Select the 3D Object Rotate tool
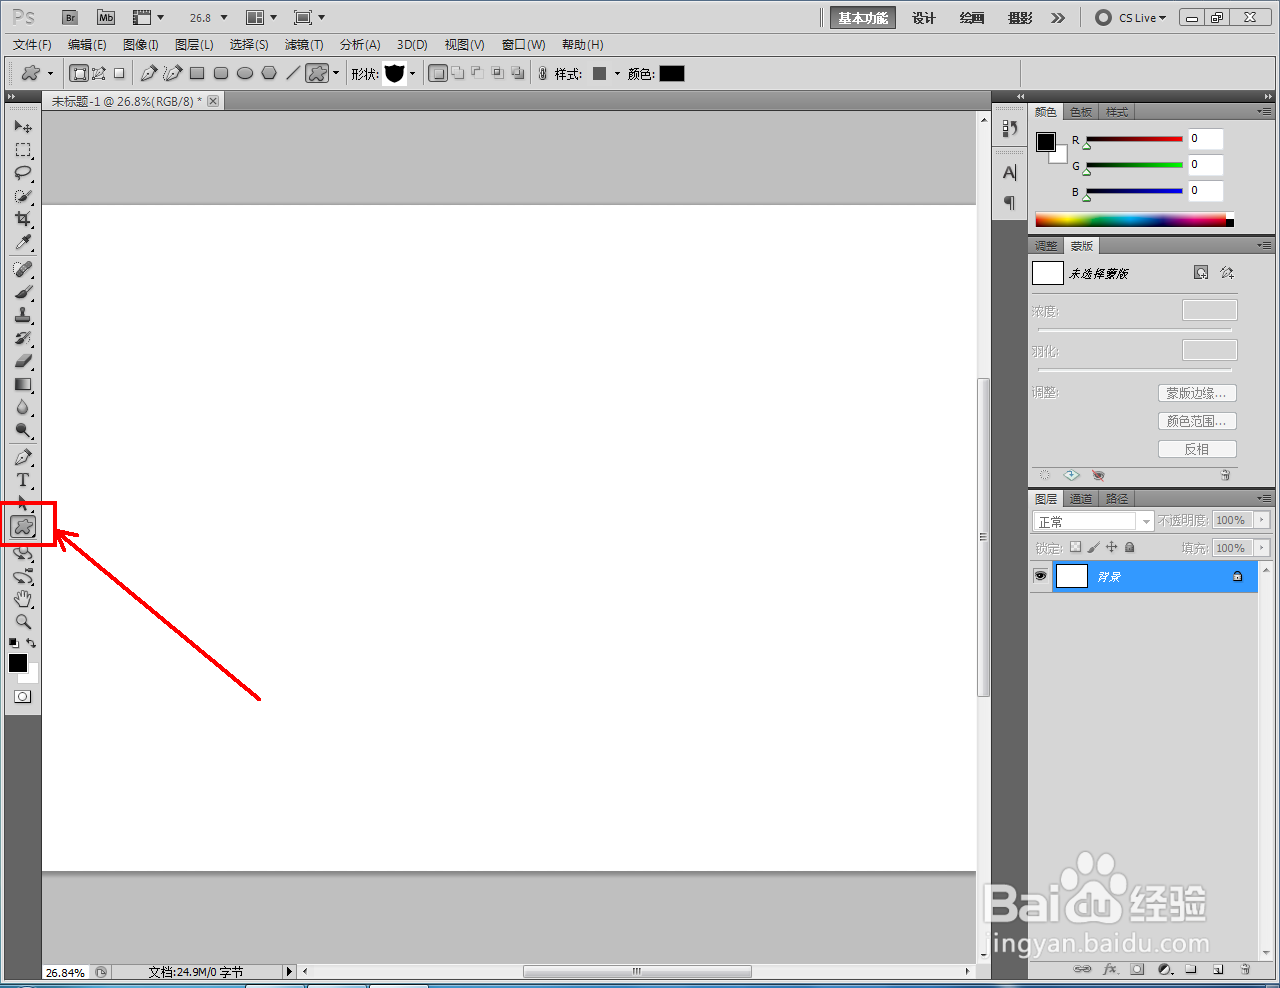Screen dimensions: 1280x988 click(x=23, y=553)
